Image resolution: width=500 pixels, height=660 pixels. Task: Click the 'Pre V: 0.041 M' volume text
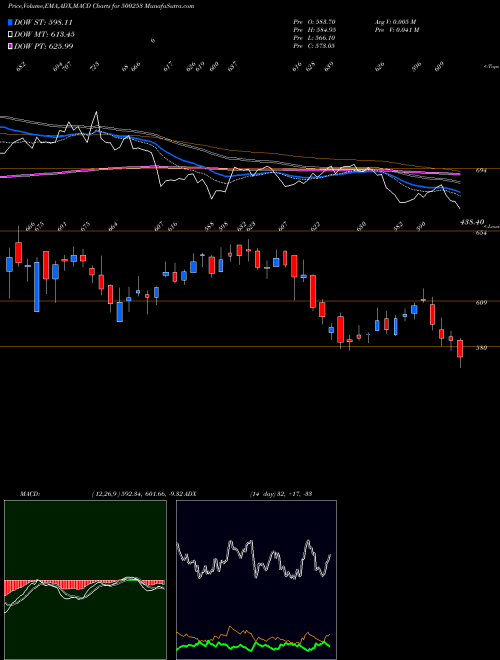396,30
